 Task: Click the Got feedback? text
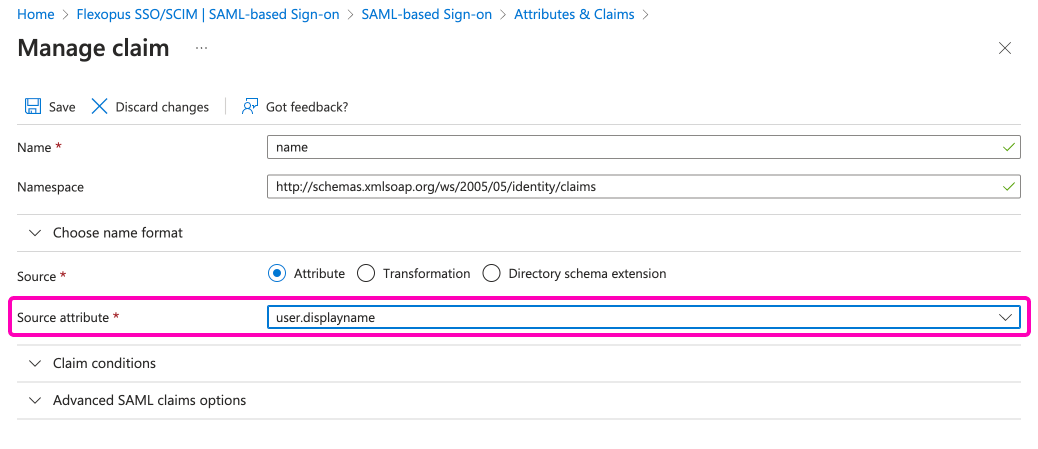306,107
